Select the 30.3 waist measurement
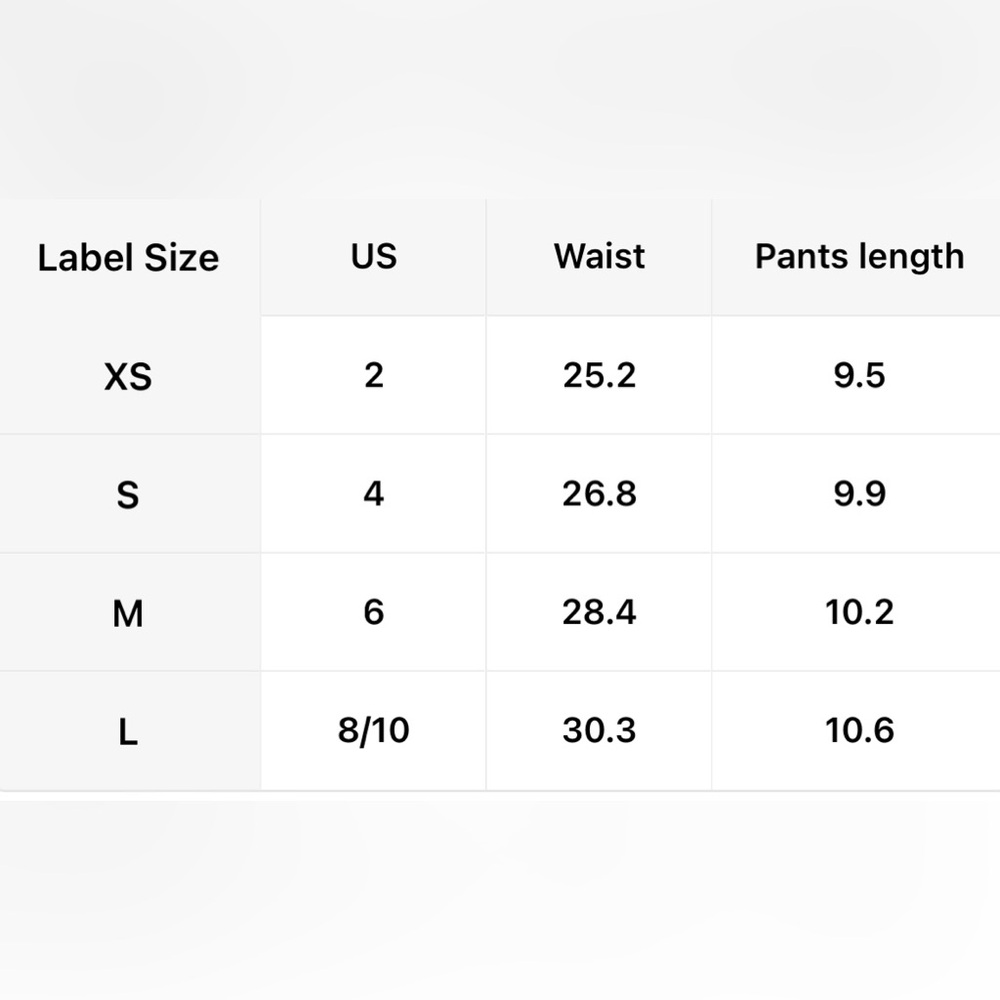The width and height of the screenshot is (1000, 1000). pos(599,730)
